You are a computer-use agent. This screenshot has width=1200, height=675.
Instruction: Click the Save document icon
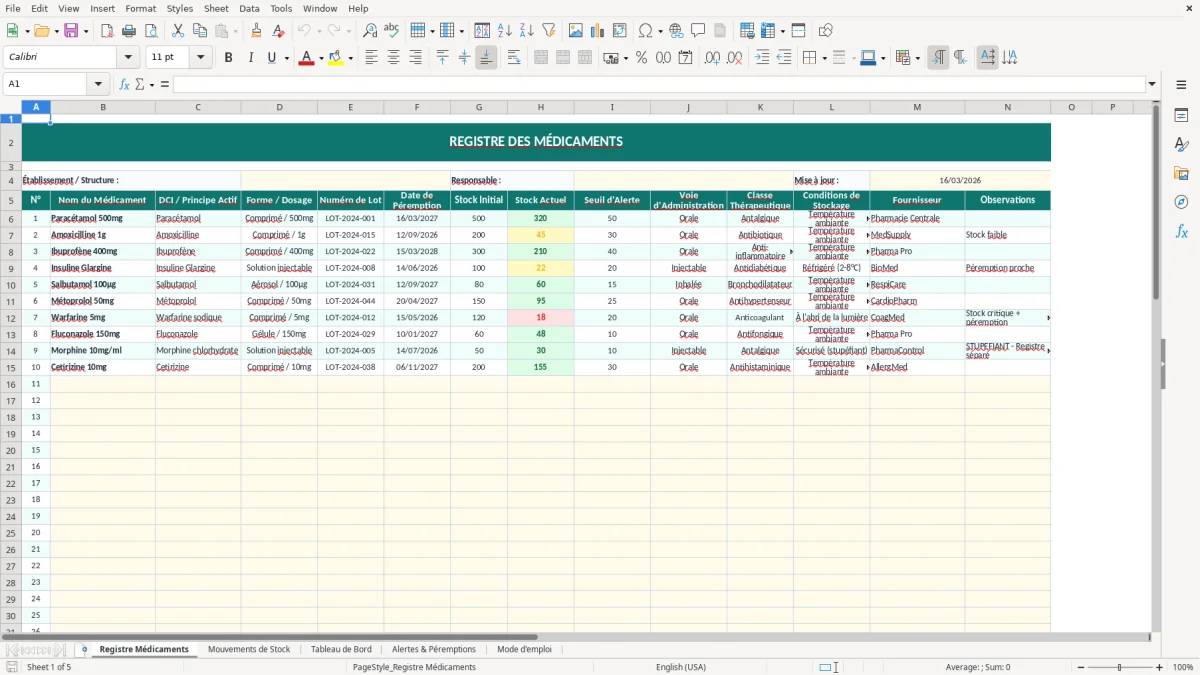click(71, 31)
